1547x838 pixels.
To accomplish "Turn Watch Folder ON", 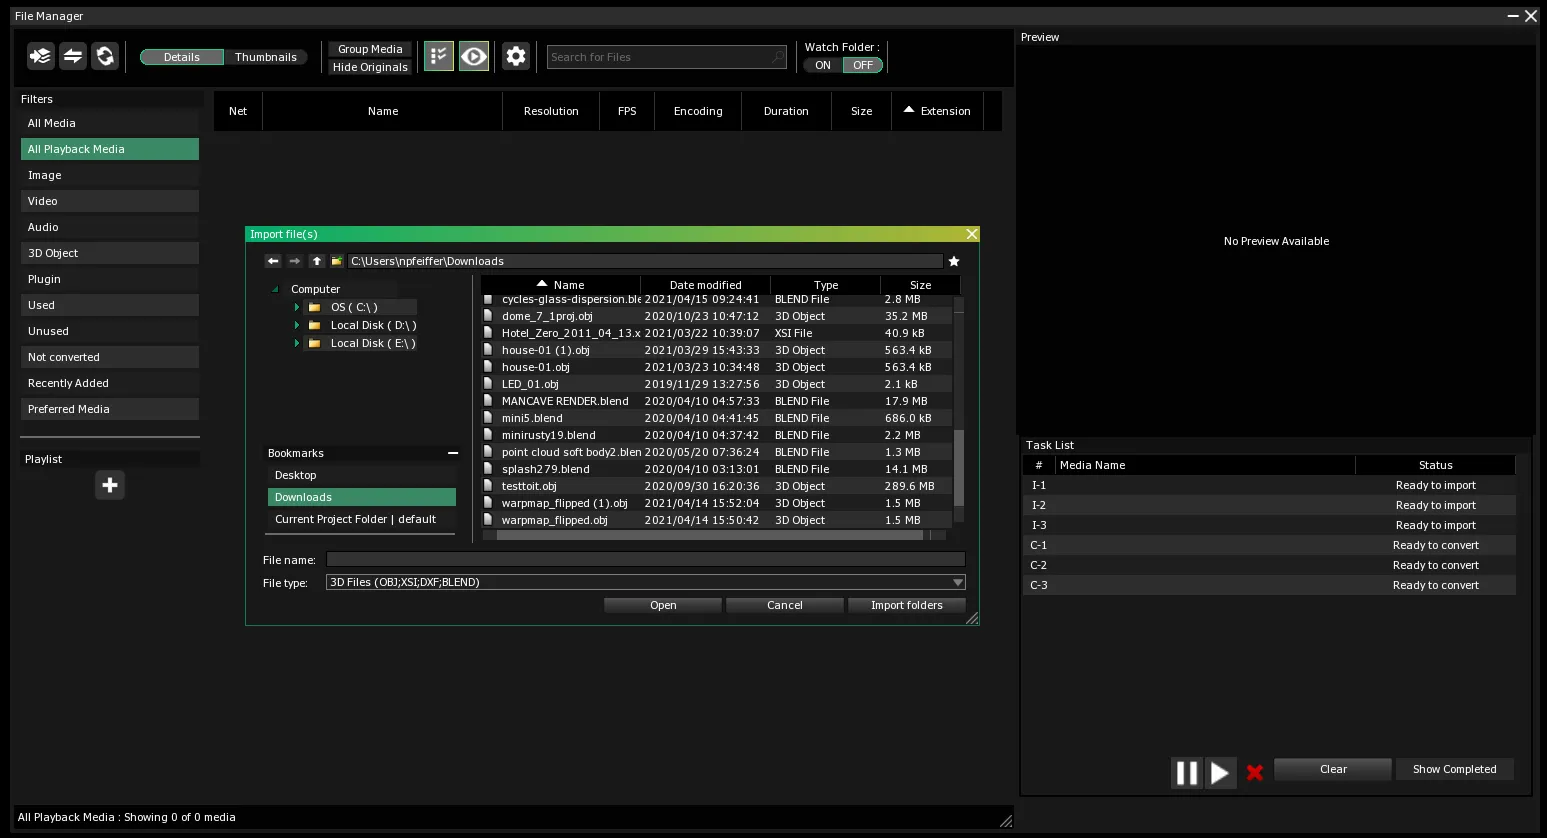I will pos(823,65).
